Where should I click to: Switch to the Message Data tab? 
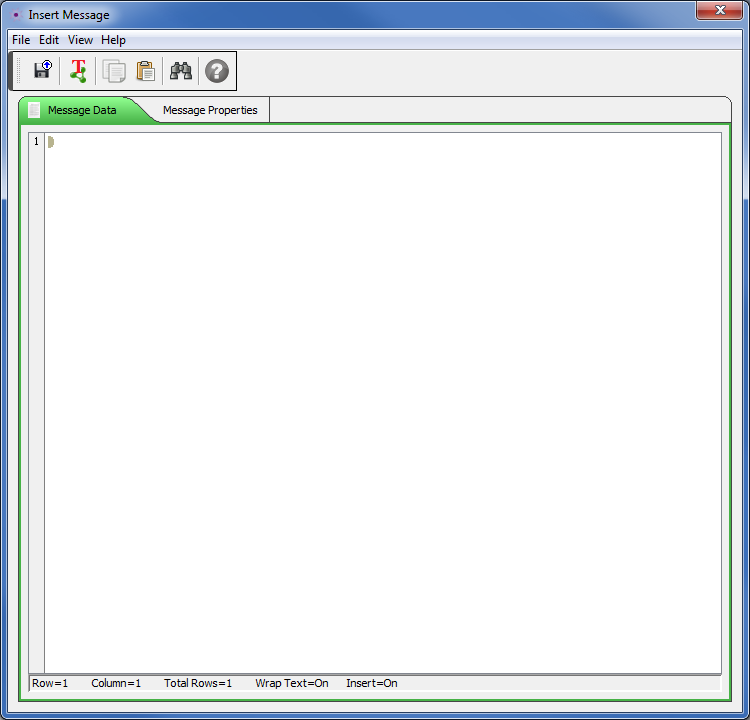click(82, 110)
